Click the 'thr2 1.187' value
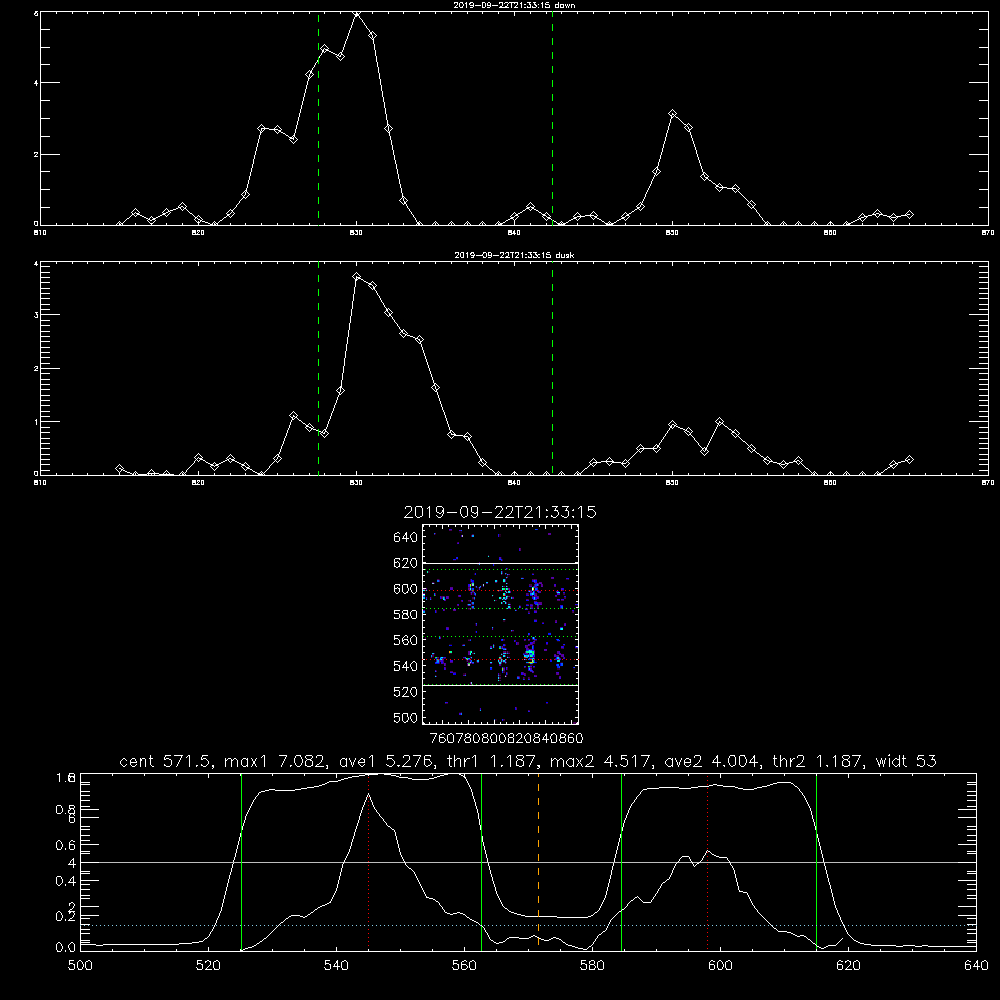Screen dimensions: 1000x1000 (x=818, y=761)
